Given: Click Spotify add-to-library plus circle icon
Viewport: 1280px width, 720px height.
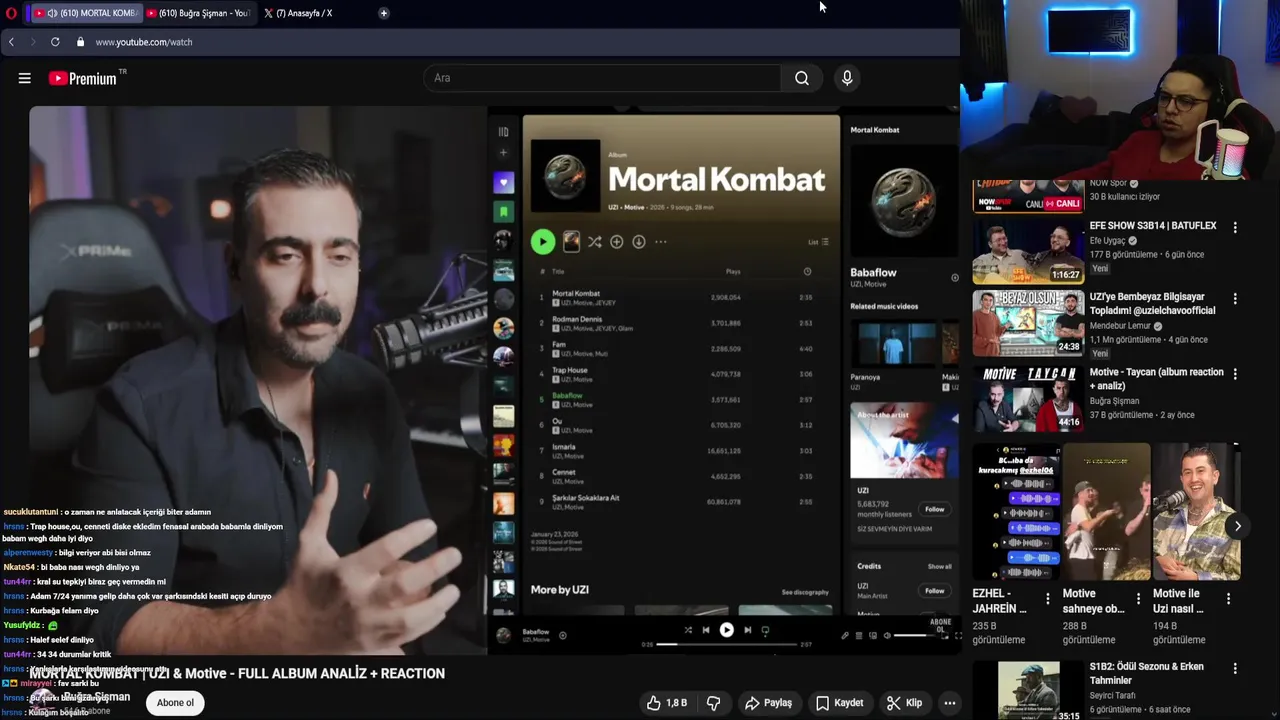Looking at the screenshot, I should 616,242.
